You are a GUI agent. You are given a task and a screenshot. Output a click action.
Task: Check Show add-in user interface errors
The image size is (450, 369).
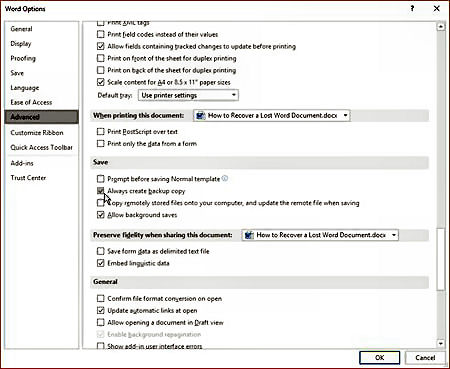coord(100,346)
